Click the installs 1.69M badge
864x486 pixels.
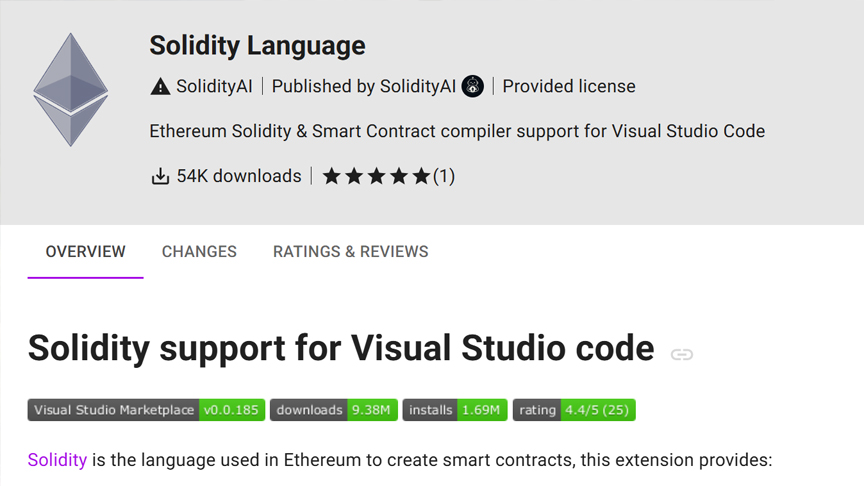pos(455,410)
